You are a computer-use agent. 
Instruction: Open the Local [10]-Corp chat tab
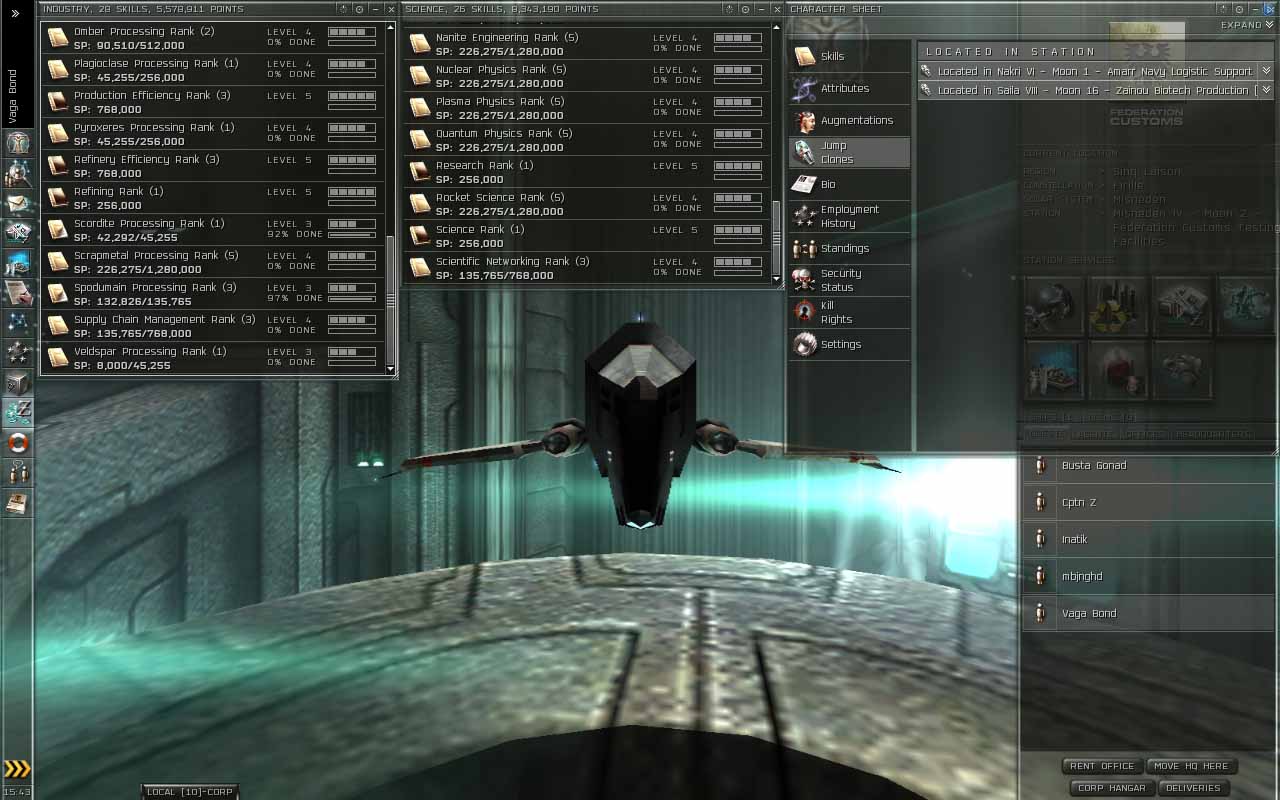[189, 792]
